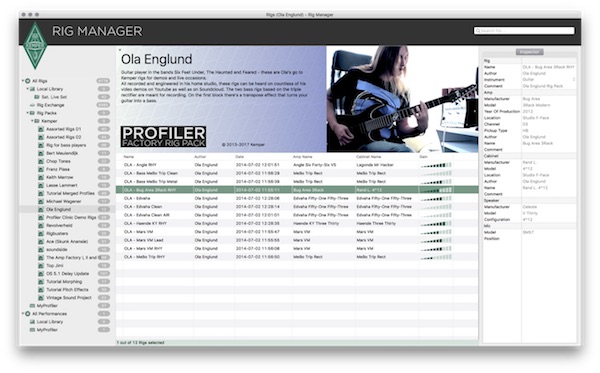Select the Local Library icon under All Performances
The width and height of the screenshot is (600, 373).
coord(32,322)
